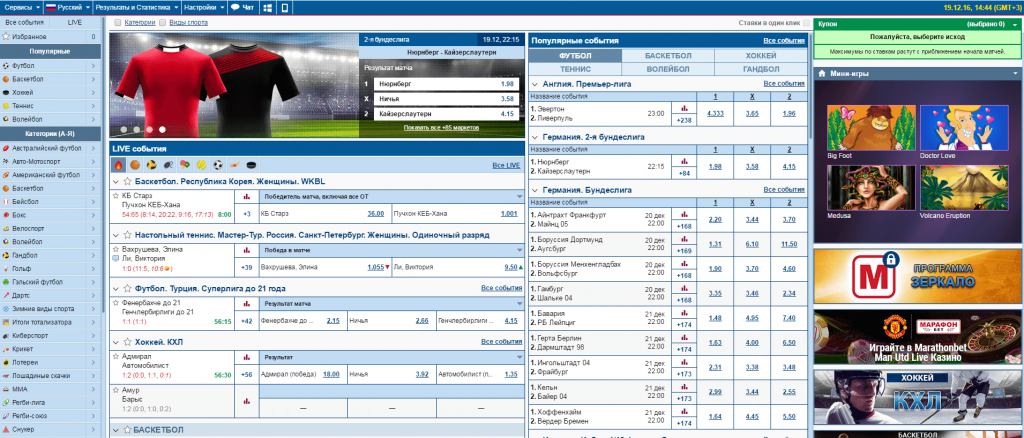Image resolution: width=1024 pixels, height=438 pixels.
Task: Filter LIVE events by ice hockey puck icon
Action: [252, 165]
